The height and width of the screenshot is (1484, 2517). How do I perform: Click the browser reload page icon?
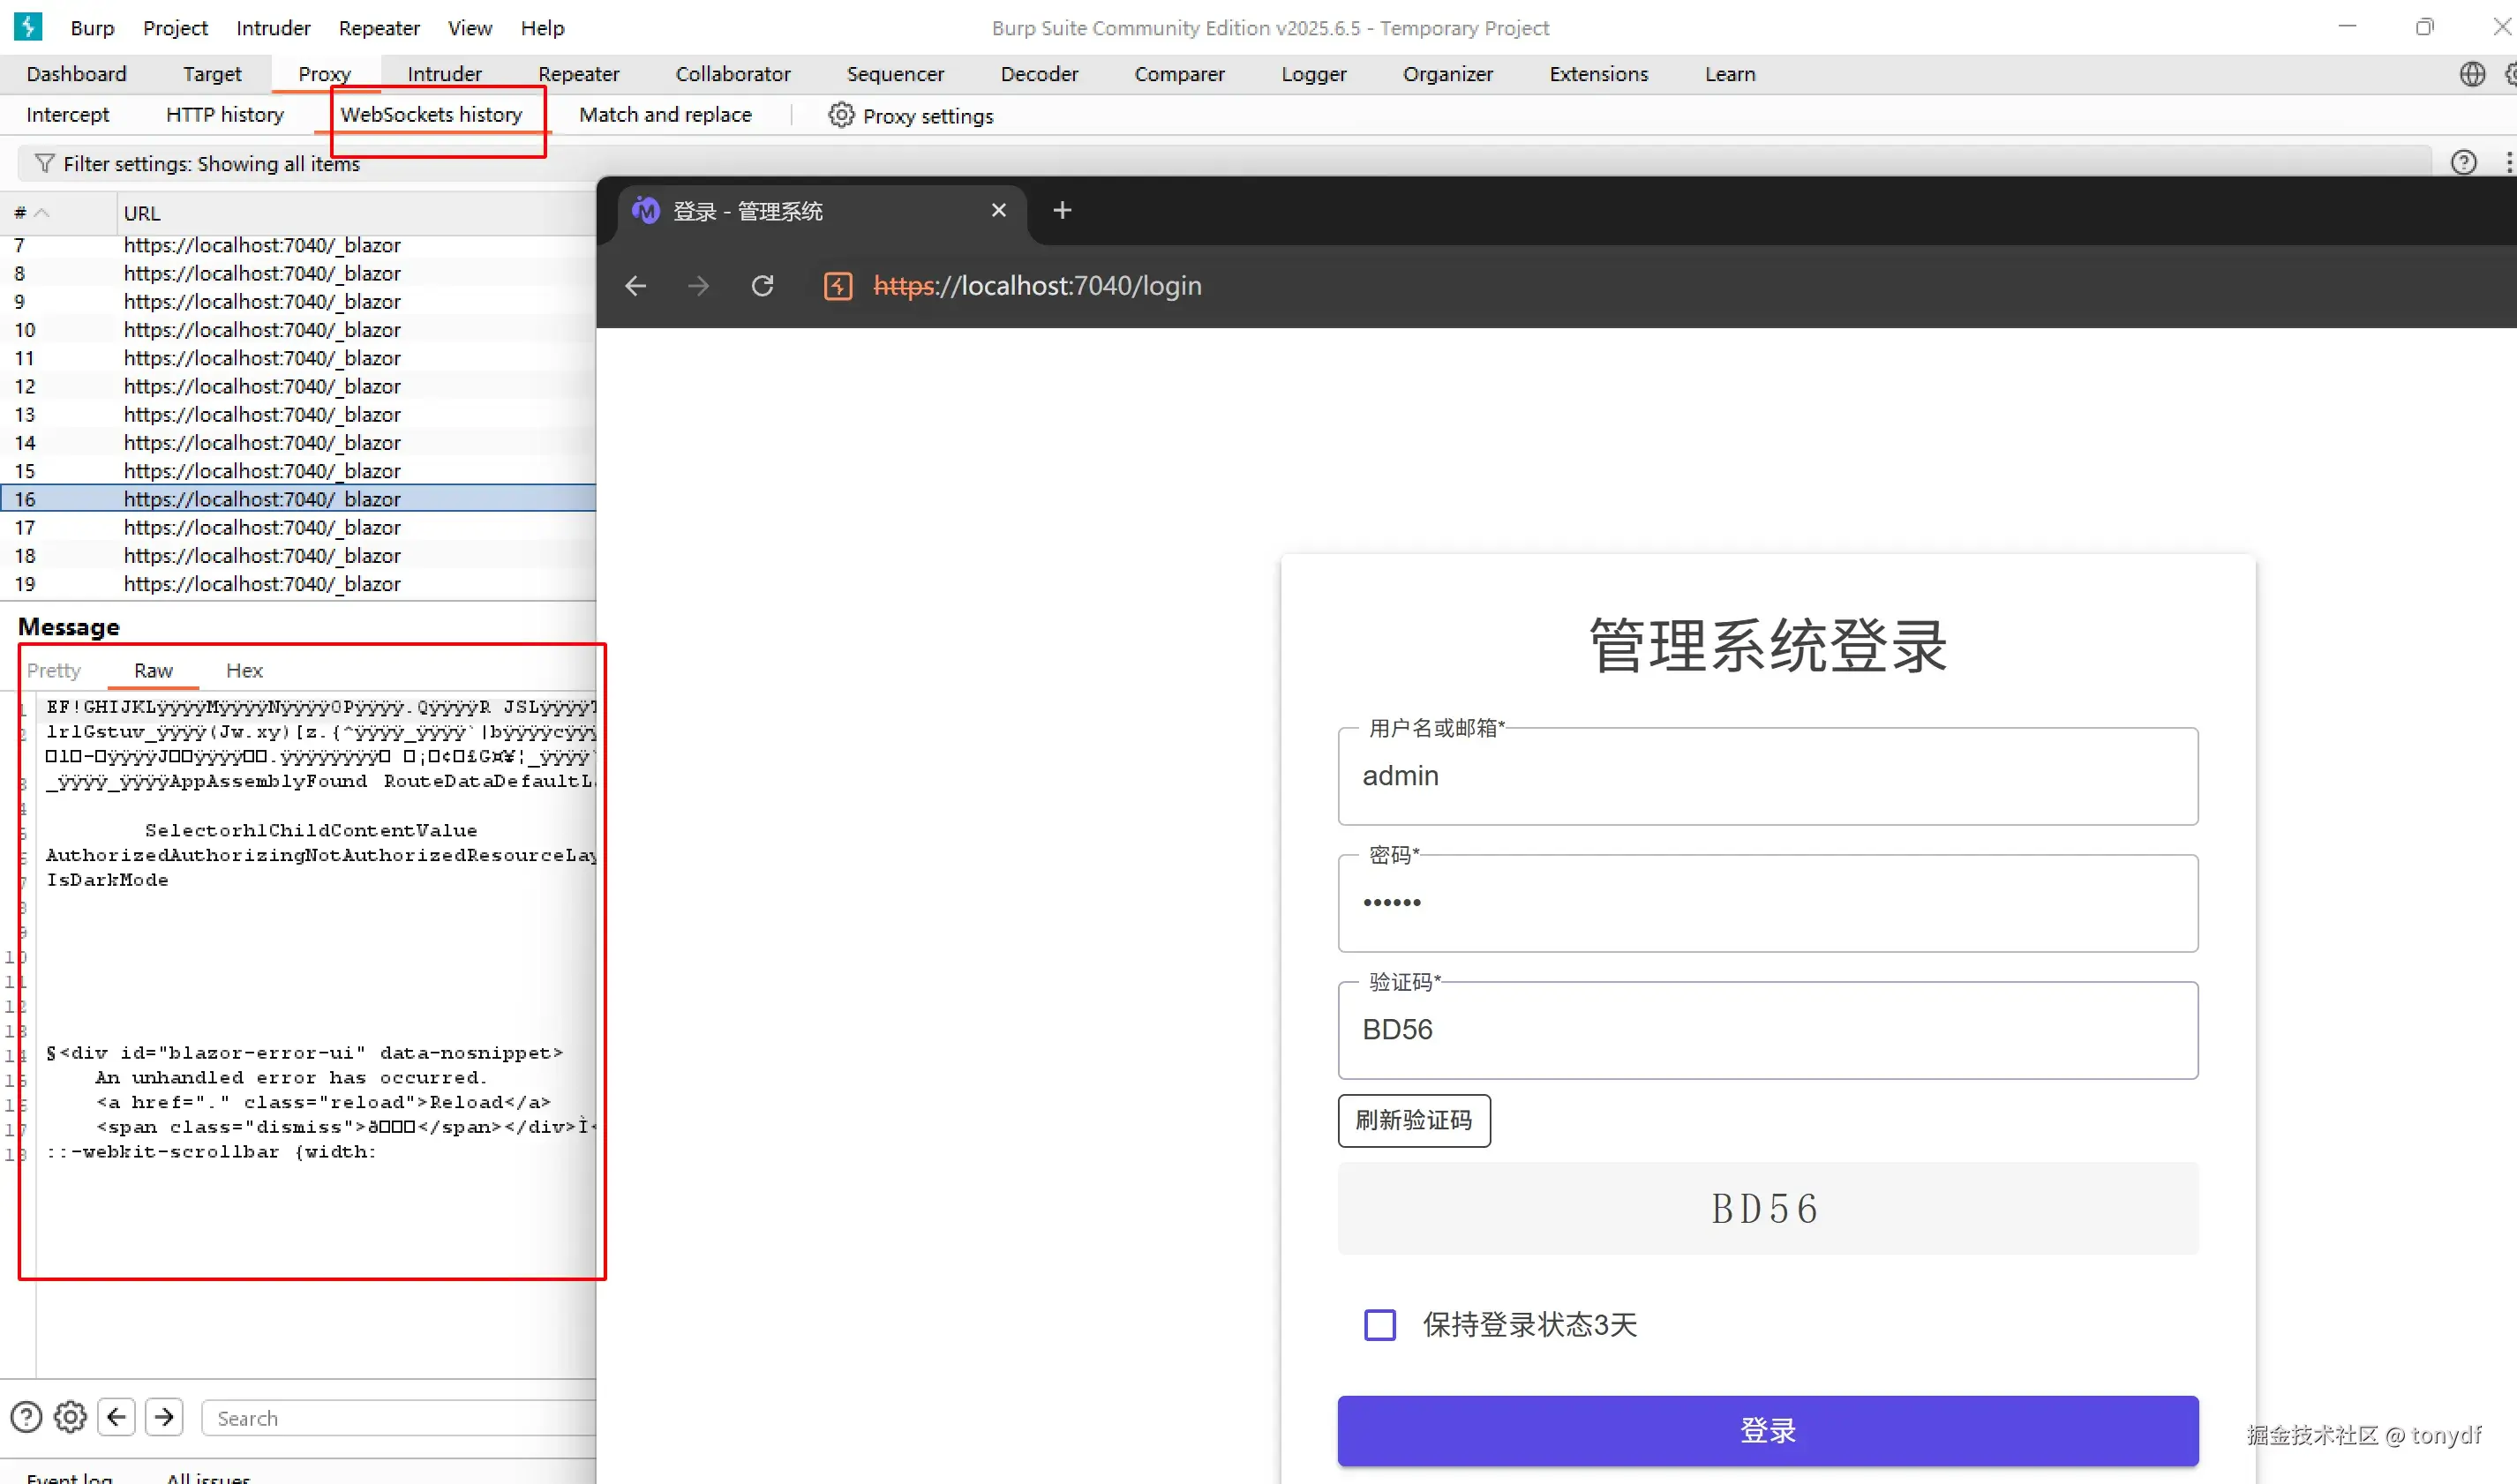(x=762, y=286)
